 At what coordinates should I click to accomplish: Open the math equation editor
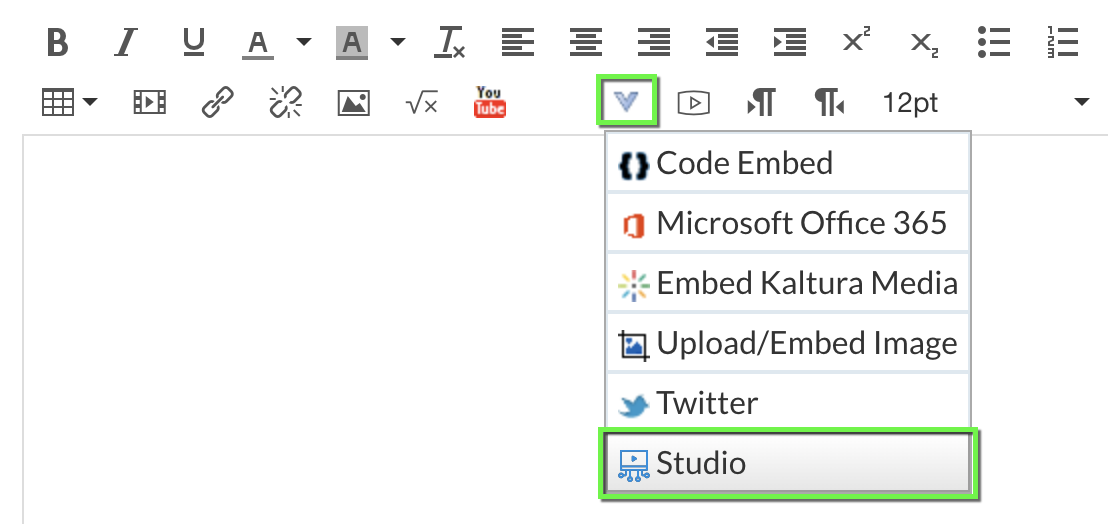pyautogui.click(x=422, y=105)
